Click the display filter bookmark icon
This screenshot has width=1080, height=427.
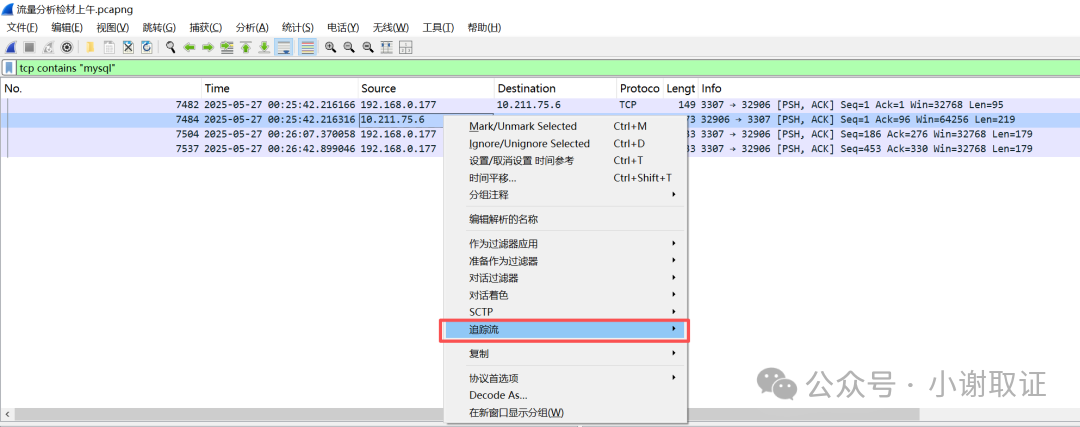[10, 68]
